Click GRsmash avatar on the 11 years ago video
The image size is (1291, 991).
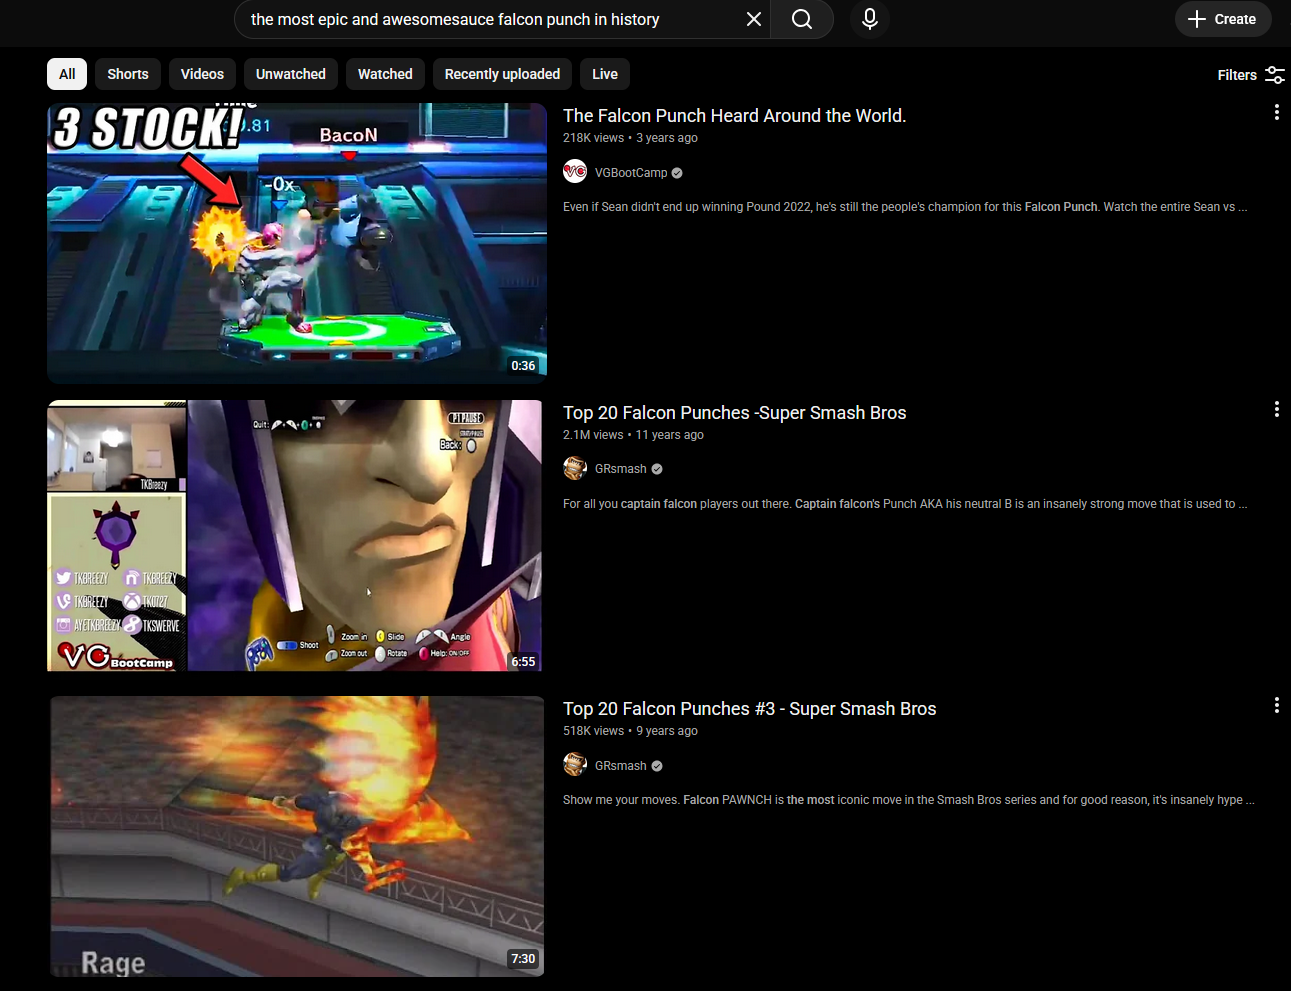[x=575, y=468]
